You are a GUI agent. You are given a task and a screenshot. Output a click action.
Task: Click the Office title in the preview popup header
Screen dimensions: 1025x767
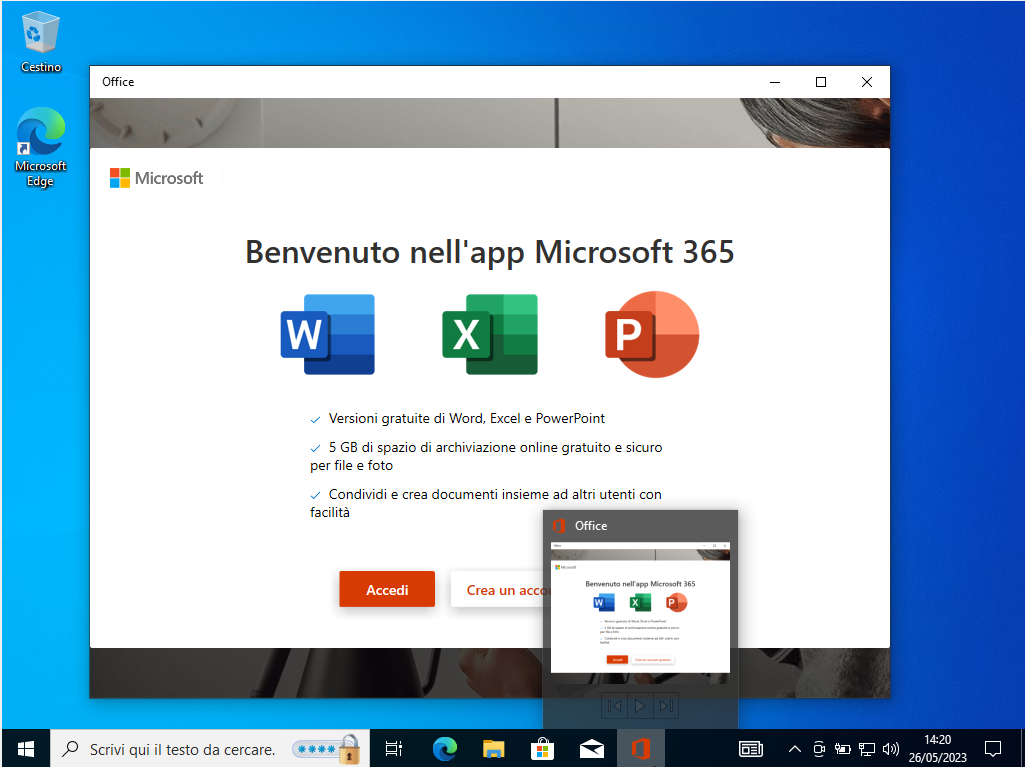(591, 526)
